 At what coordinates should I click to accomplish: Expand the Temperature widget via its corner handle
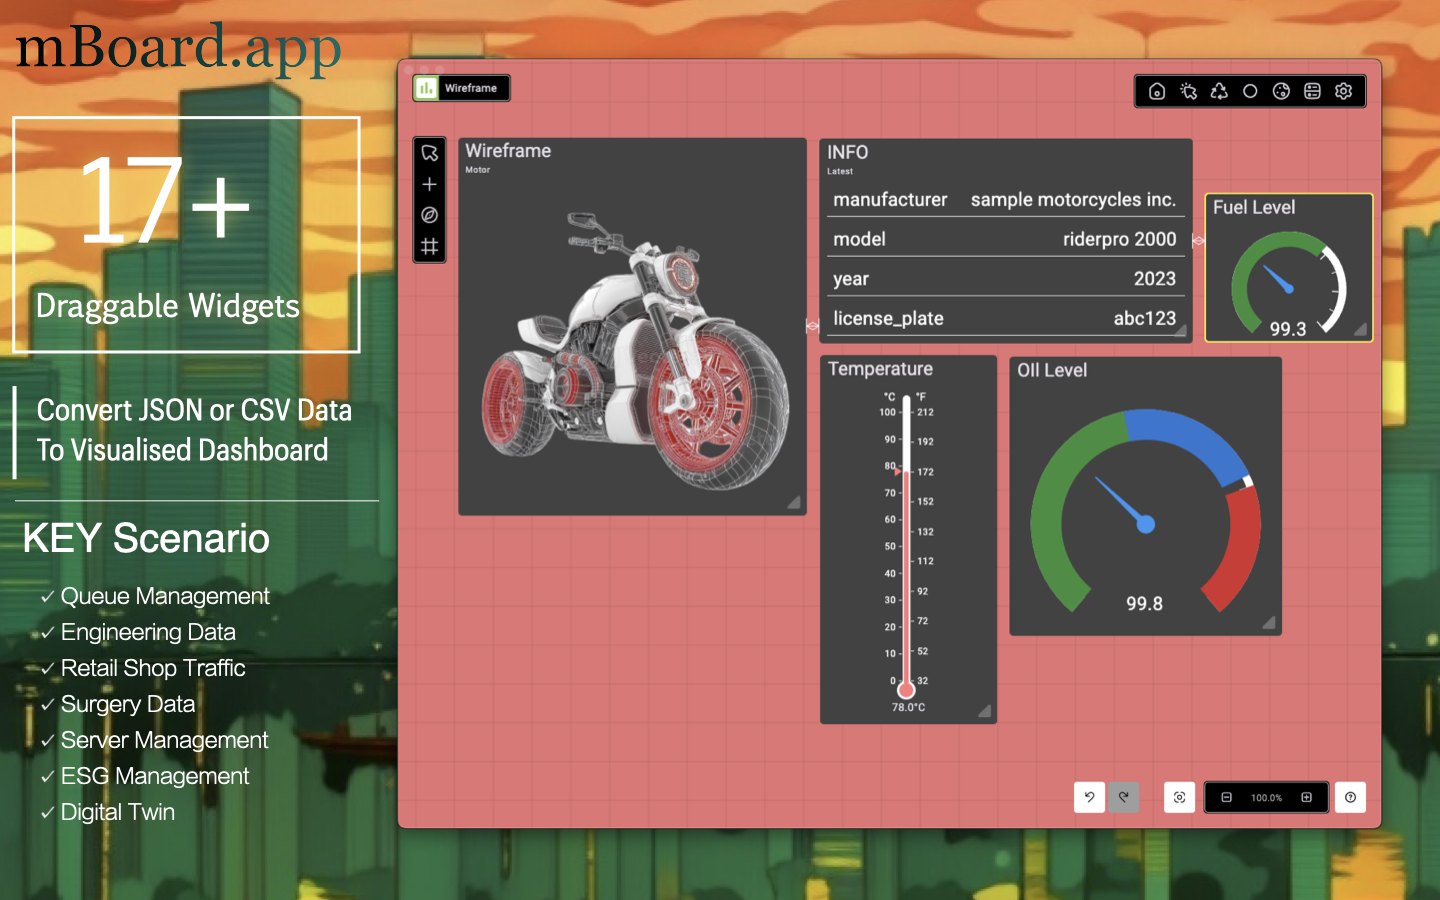[984, 712]
